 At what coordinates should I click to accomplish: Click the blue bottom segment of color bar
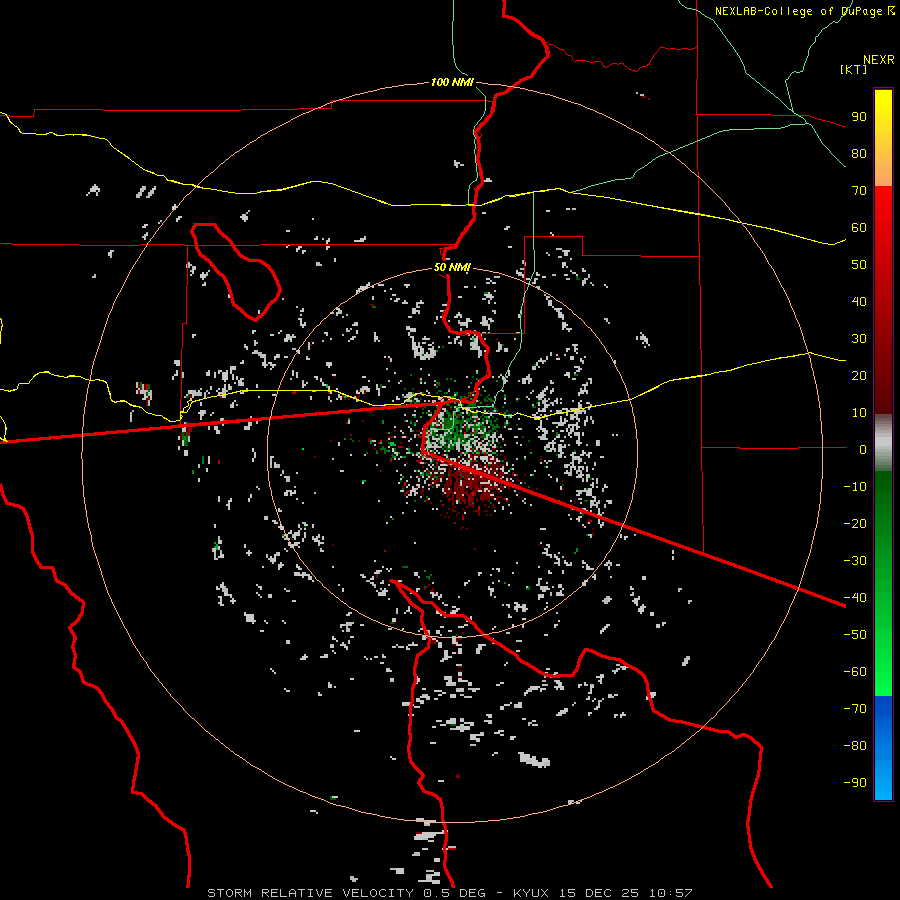pyautogui.click(x=883, y=747)
